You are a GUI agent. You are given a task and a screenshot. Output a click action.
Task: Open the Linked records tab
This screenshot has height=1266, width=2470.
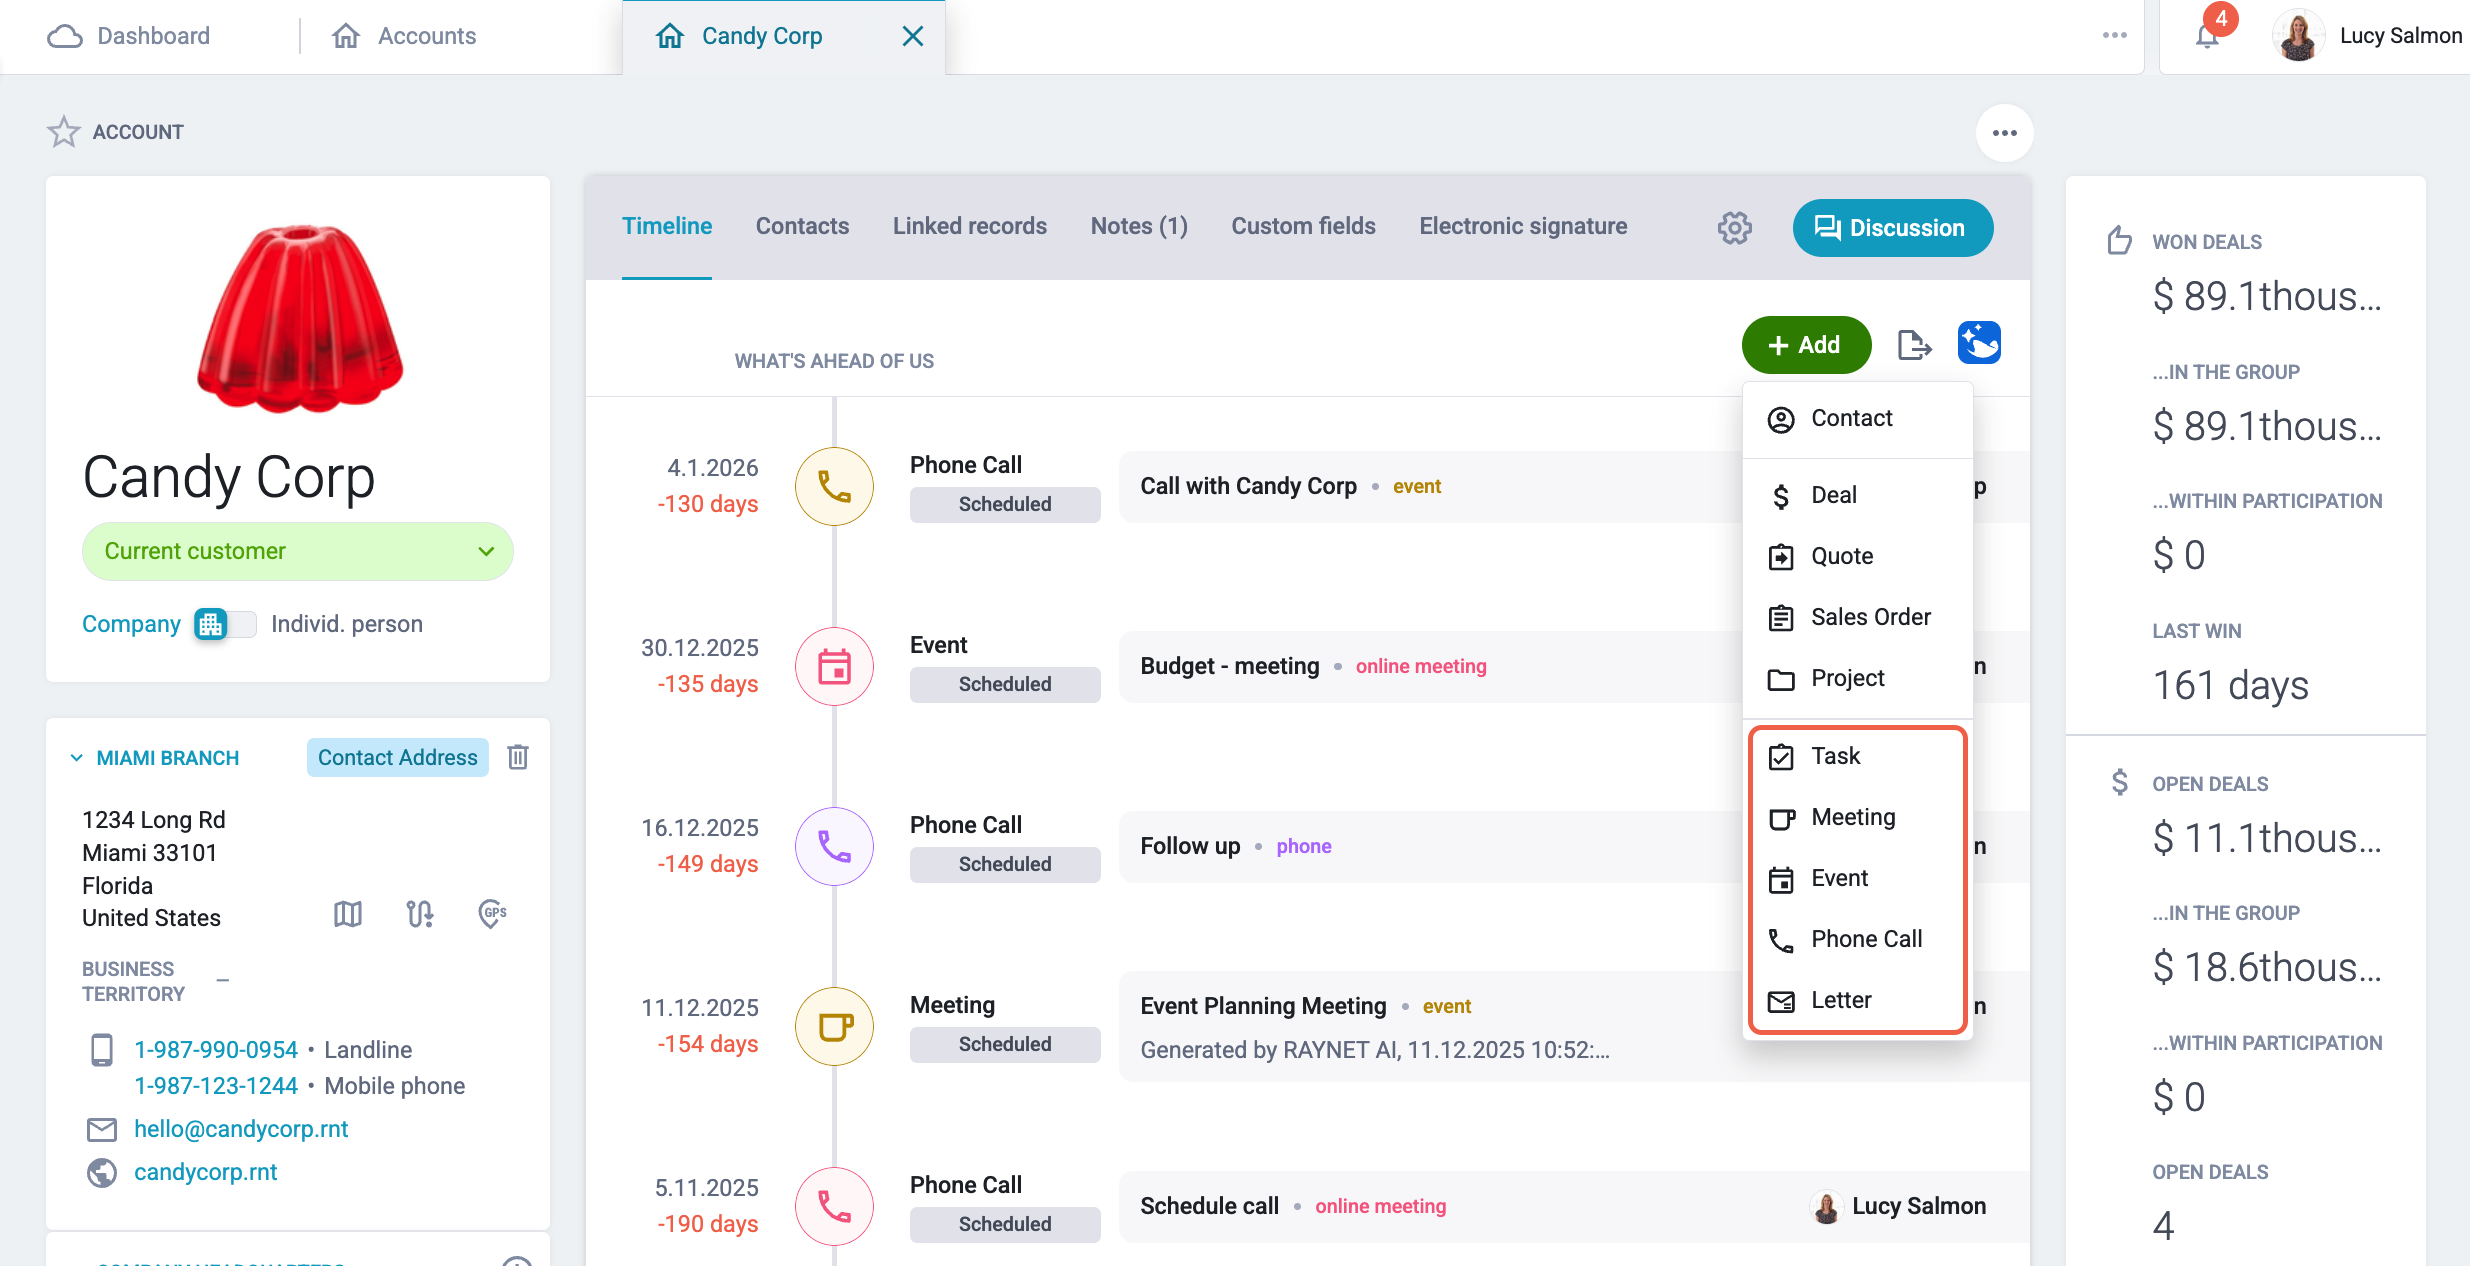969,226
